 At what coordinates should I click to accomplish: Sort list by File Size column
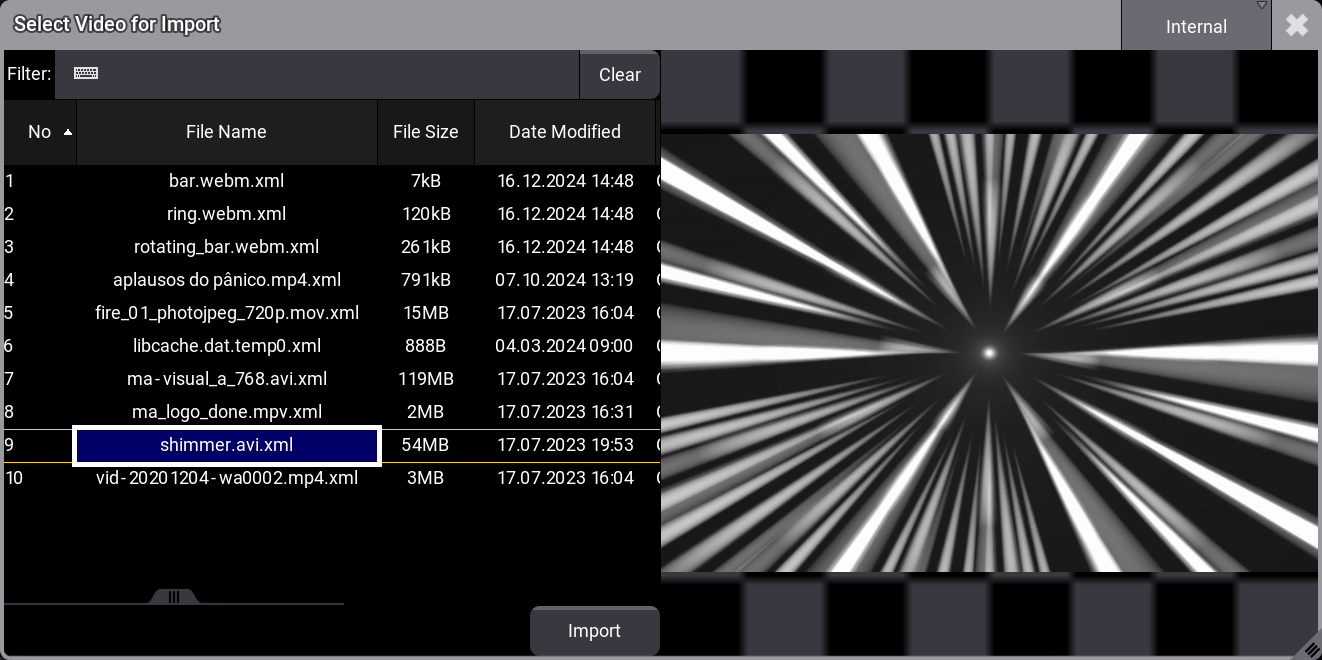(x=425, y=132)
